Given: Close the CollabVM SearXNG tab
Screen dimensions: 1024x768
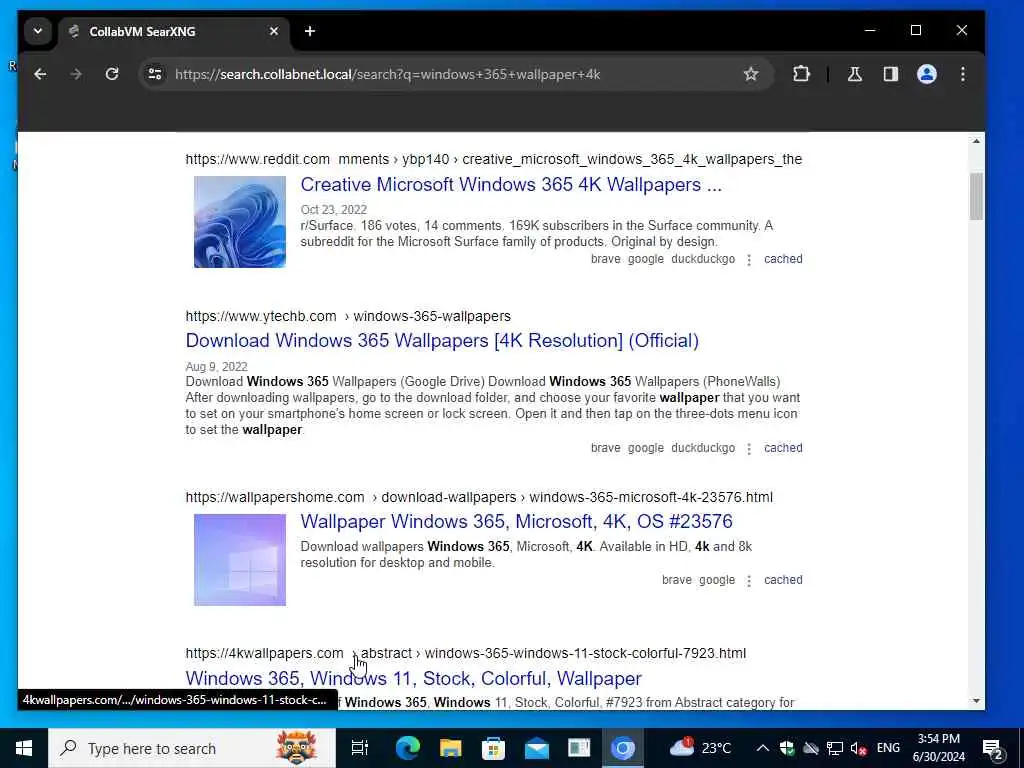Looking at the screenshot, I should point(274,31).
